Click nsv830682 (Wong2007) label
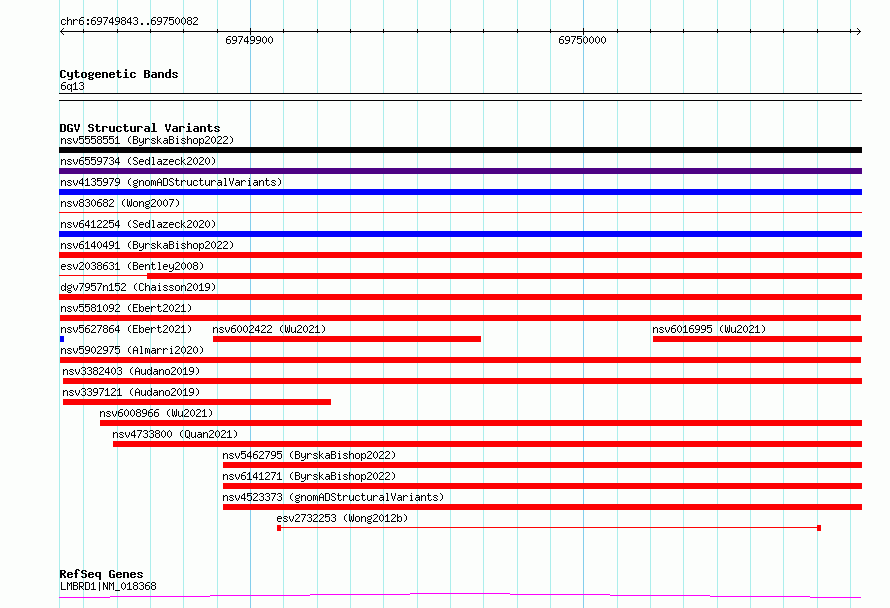890x608 pixels. 120,203
